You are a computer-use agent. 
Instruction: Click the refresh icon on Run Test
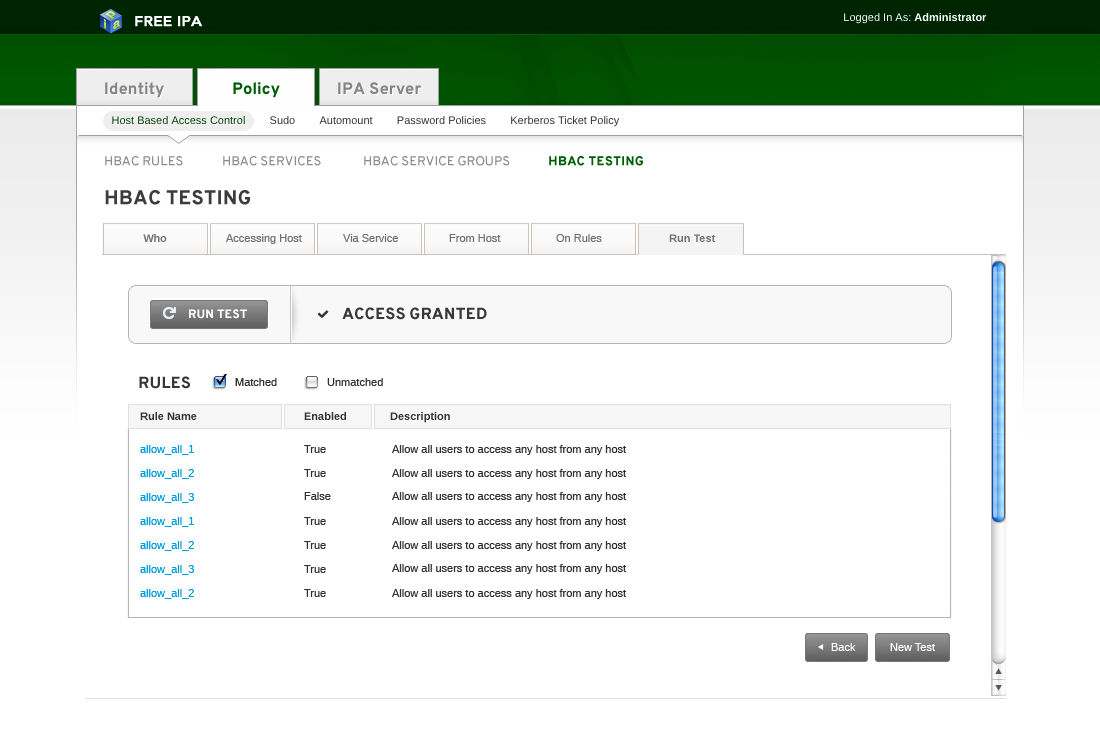170,313
